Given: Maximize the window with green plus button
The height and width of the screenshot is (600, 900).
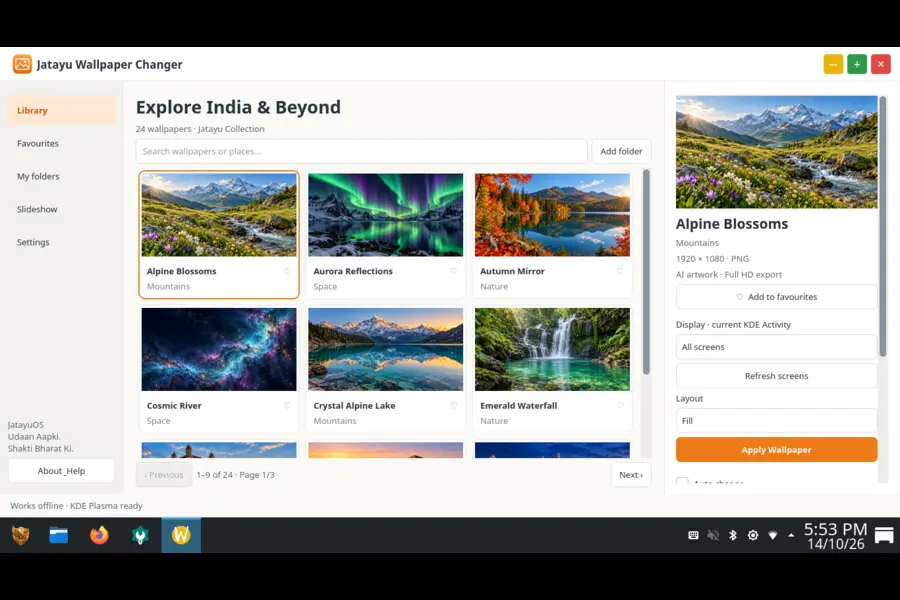Looking at the screenshot, I should [857, 64].
